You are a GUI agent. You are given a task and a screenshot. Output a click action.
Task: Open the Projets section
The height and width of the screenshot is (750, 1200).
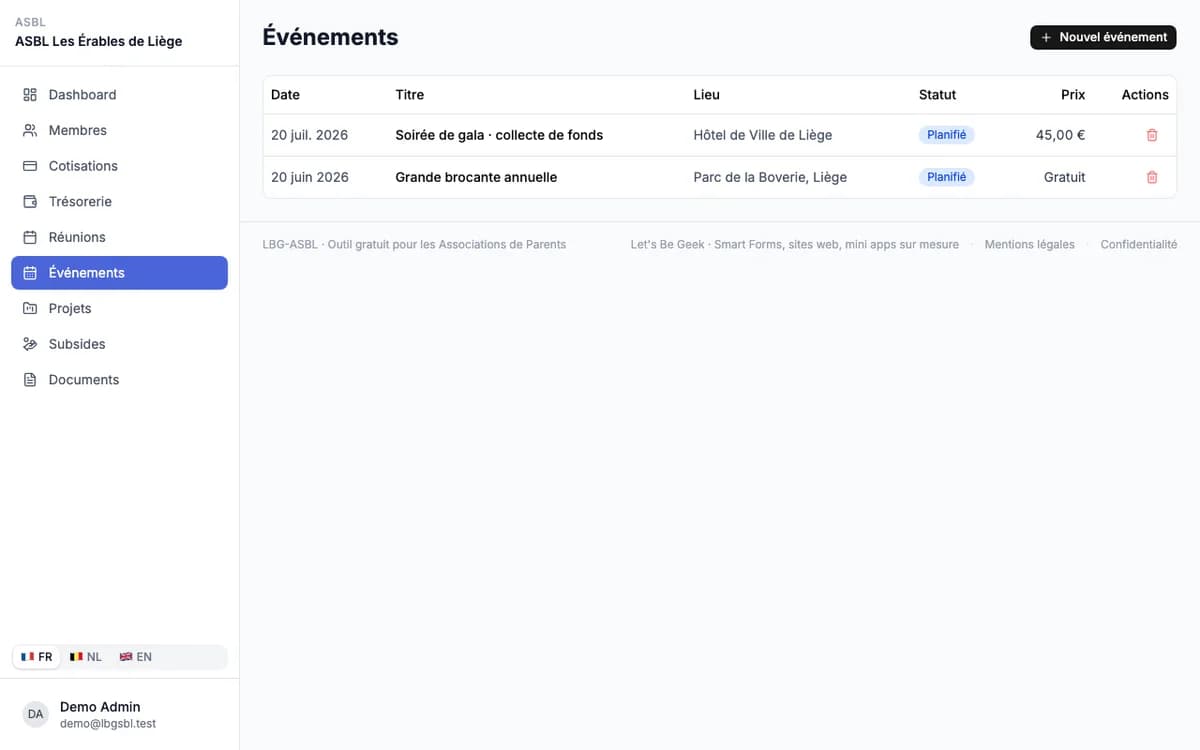pyautogui.click(x=119, y=308)
